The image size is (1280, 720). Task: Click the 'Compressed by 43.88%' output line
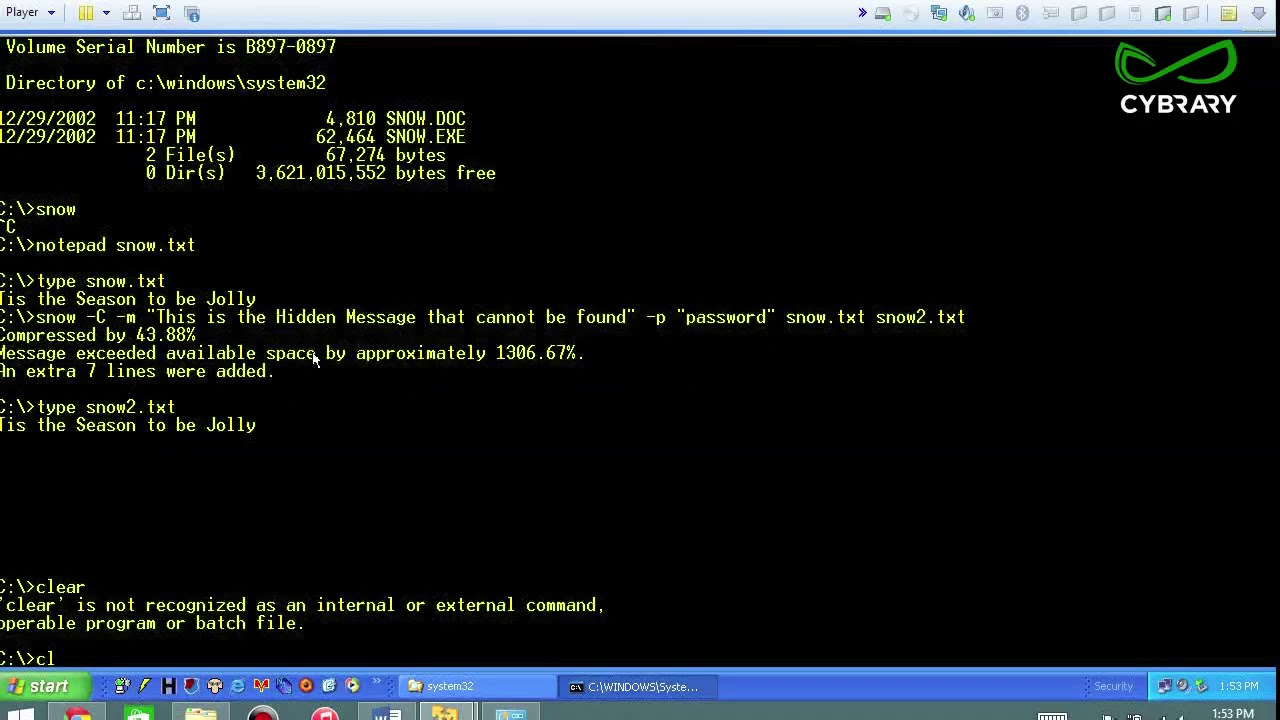coord(98,335)
